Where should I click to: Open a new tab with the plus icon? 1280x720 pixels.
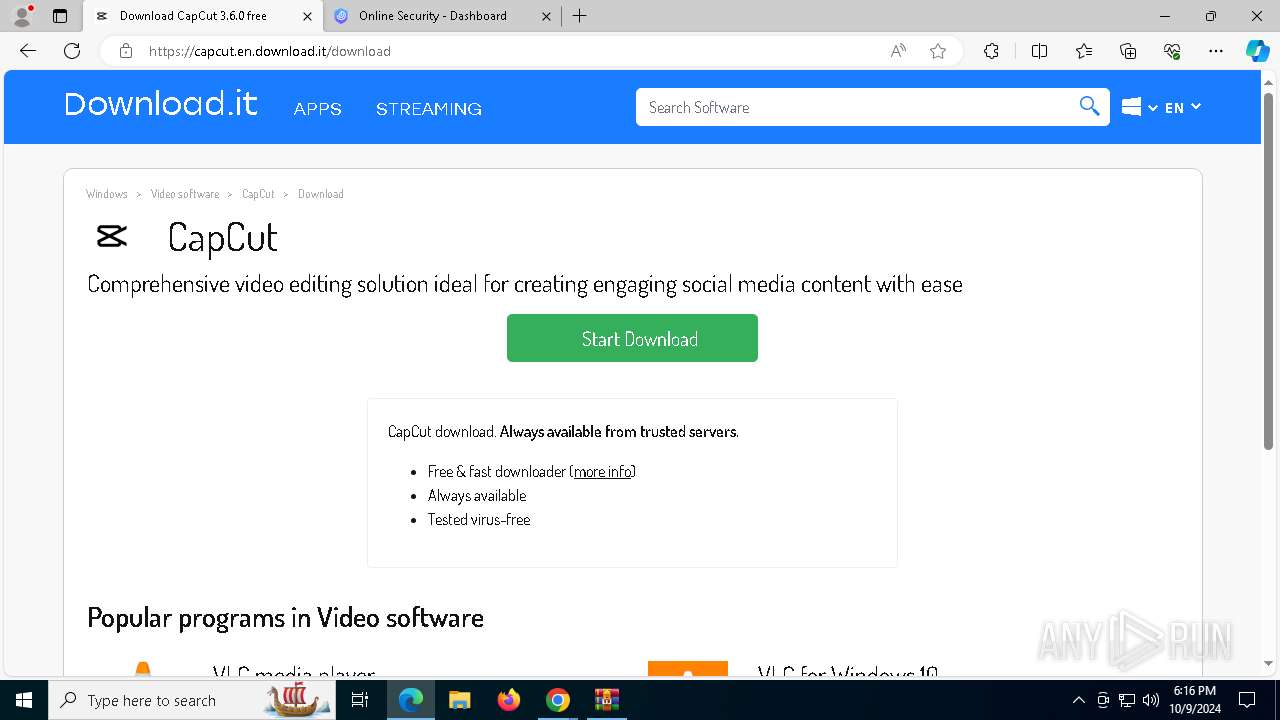tap(580, 16)
